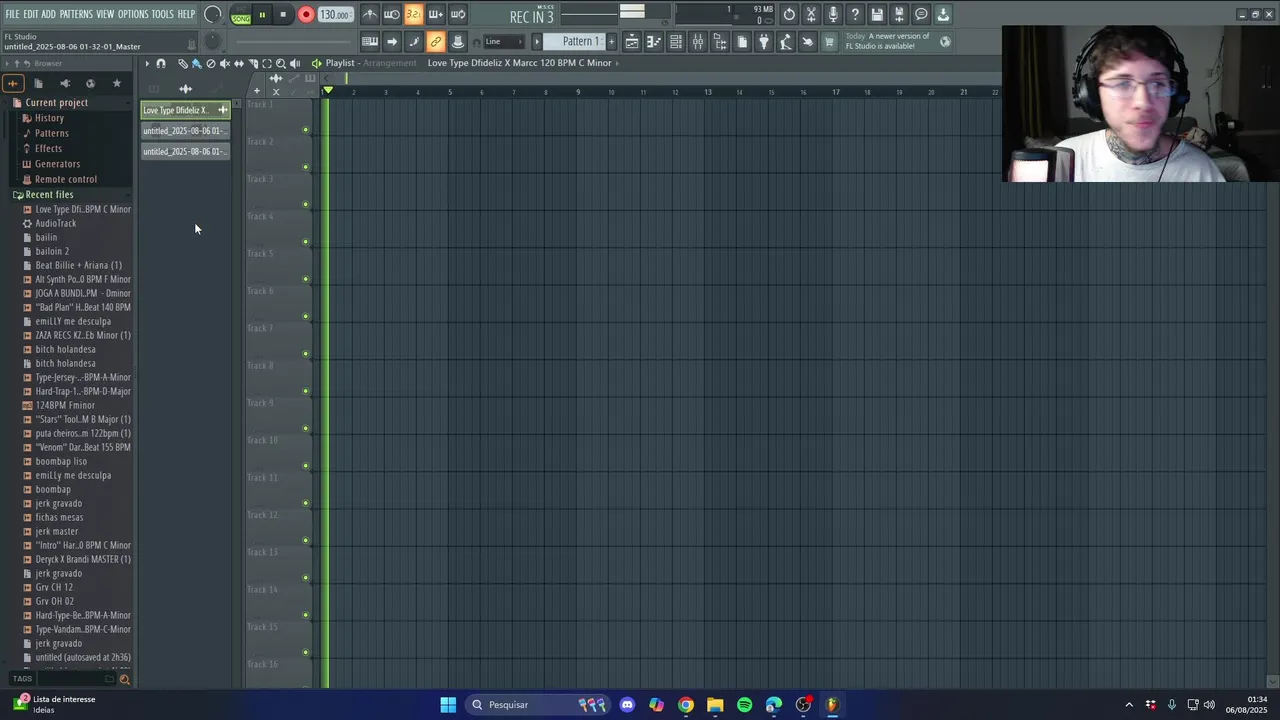The image size is (1280, 720).
Task: Click the metronome icon
Action: click(x=370, y=14)
